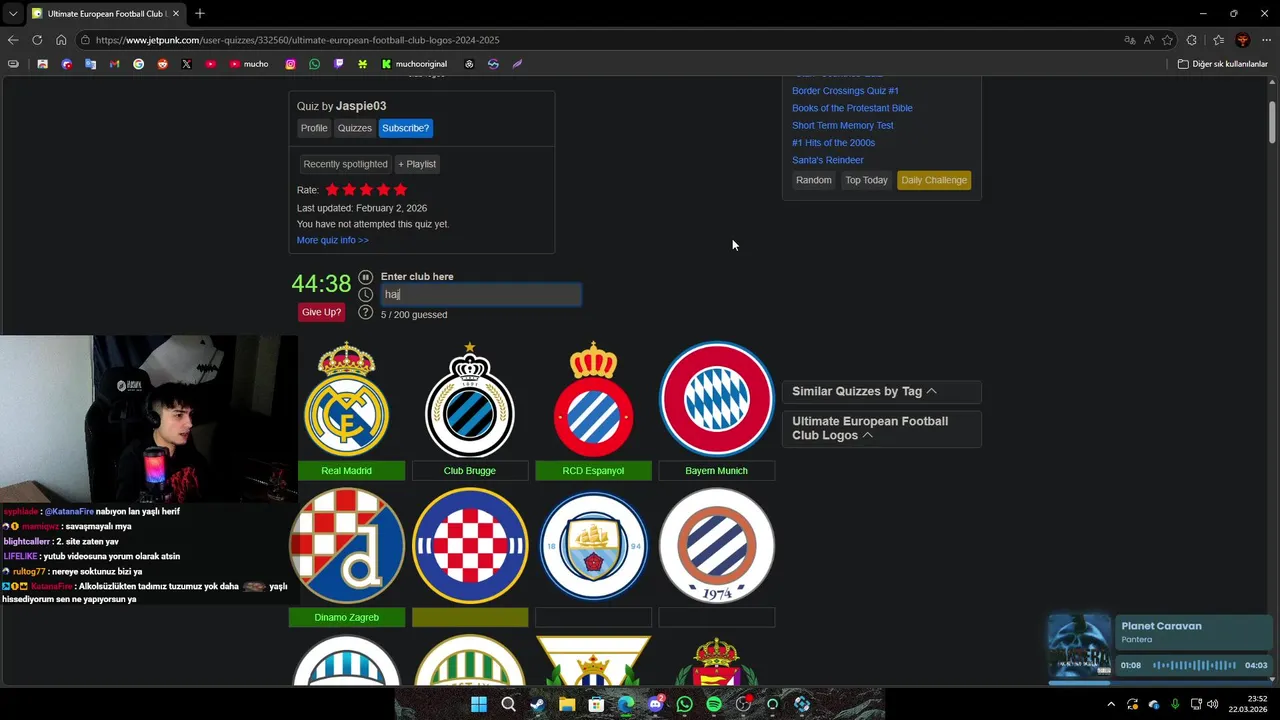Open a new browser tab
1280x720 pixels.
click(200, 13)
